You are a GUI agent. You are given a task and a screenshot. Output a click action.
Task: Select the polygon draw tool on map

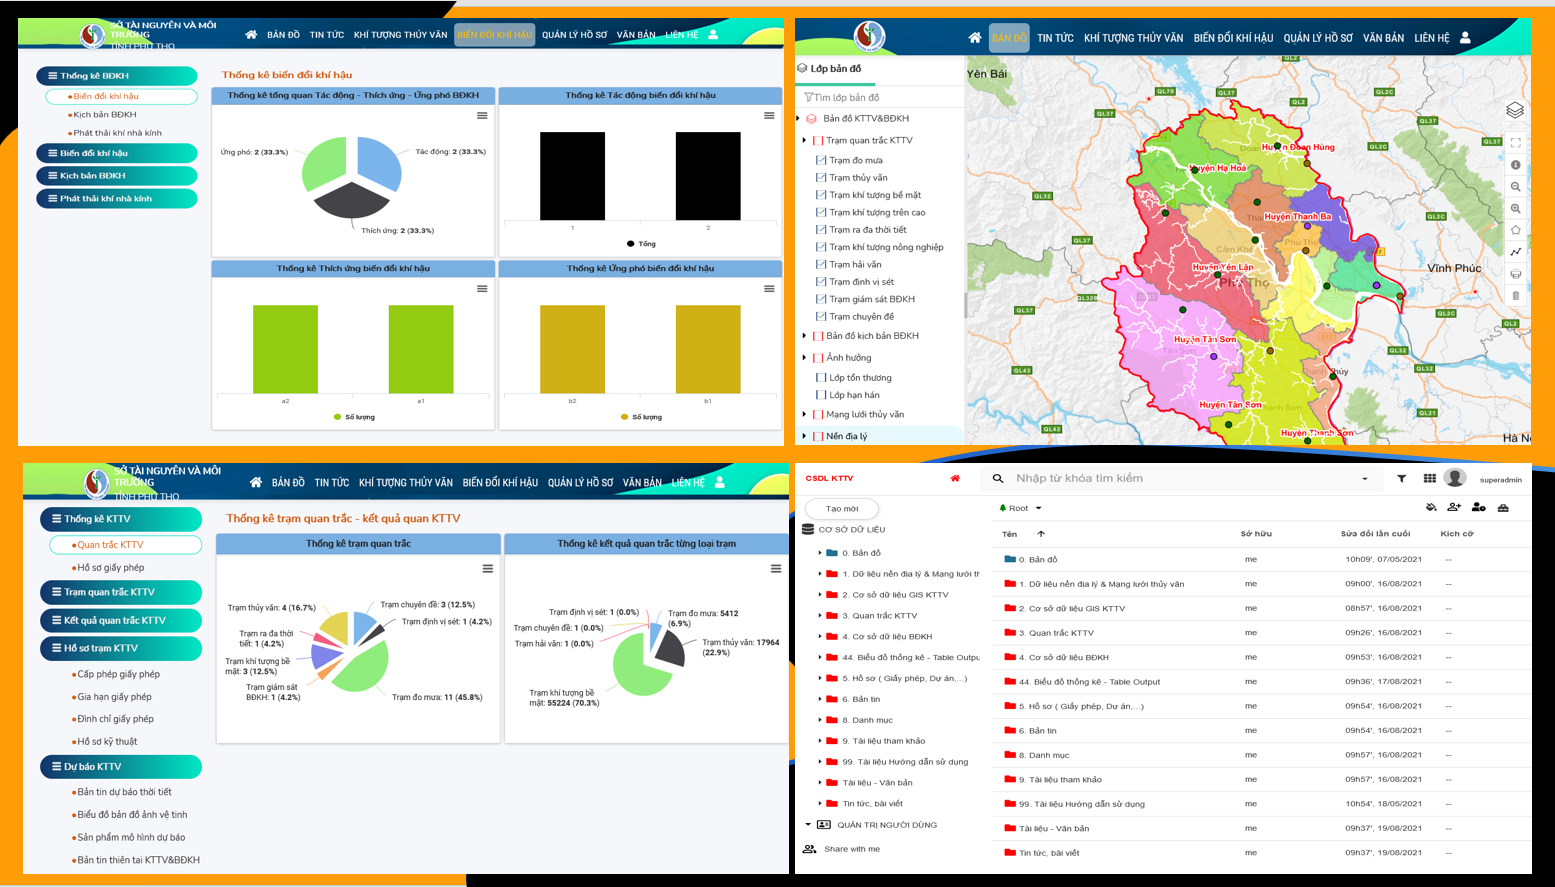click(1516, 230)
